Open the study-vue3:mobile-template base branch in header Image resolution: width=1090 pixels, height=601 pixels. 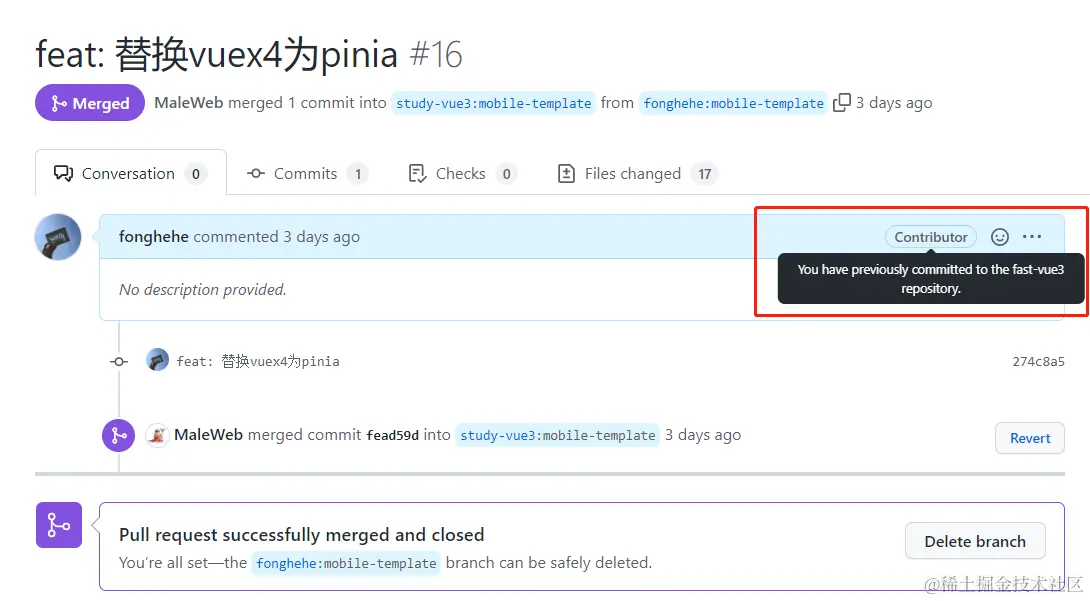494,103
